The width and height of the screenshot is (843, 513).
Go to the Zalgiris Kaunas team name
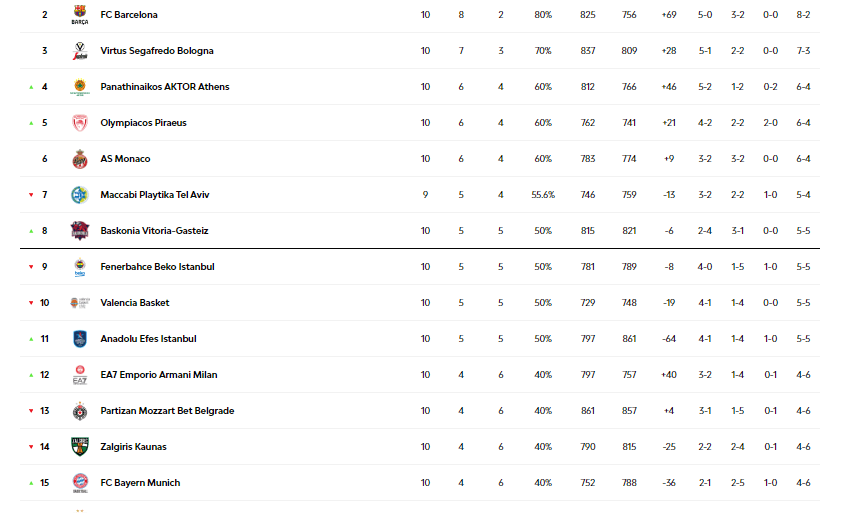(133, 447)
